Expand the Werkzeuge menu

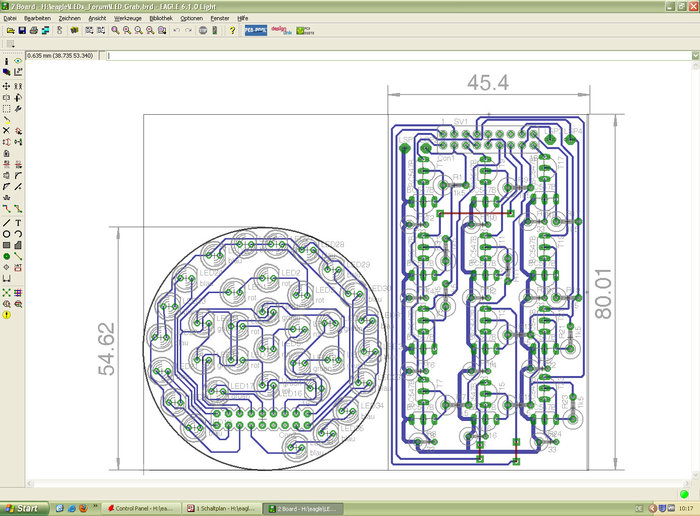(x=126, y=18)
